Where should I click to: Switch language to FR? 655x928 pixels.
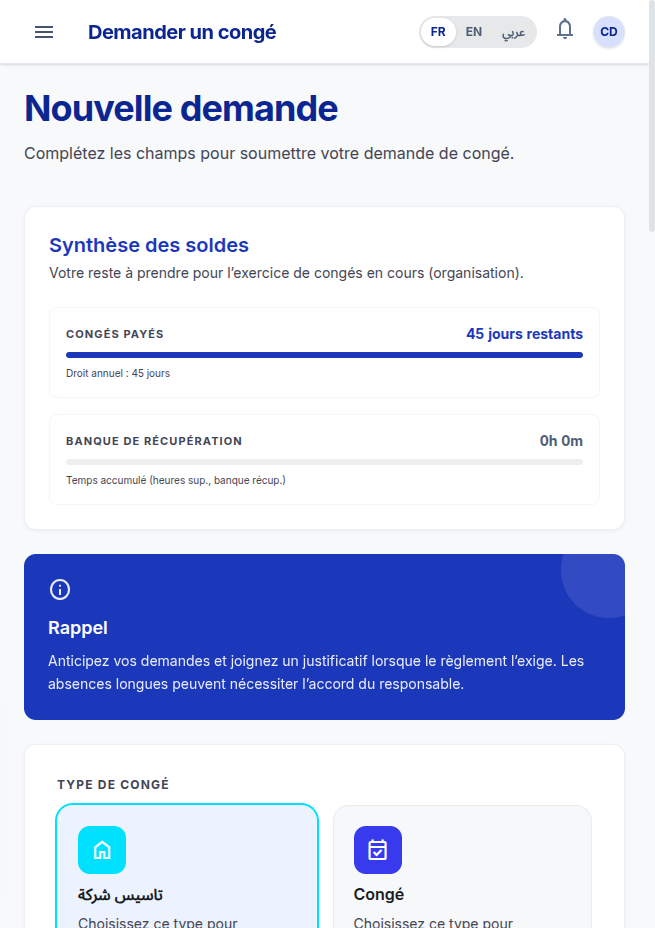[438, 32]
